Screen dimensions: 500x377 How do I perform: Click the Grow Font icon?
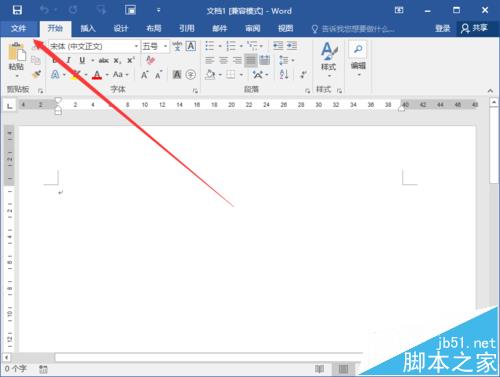[x=145, y=75]
